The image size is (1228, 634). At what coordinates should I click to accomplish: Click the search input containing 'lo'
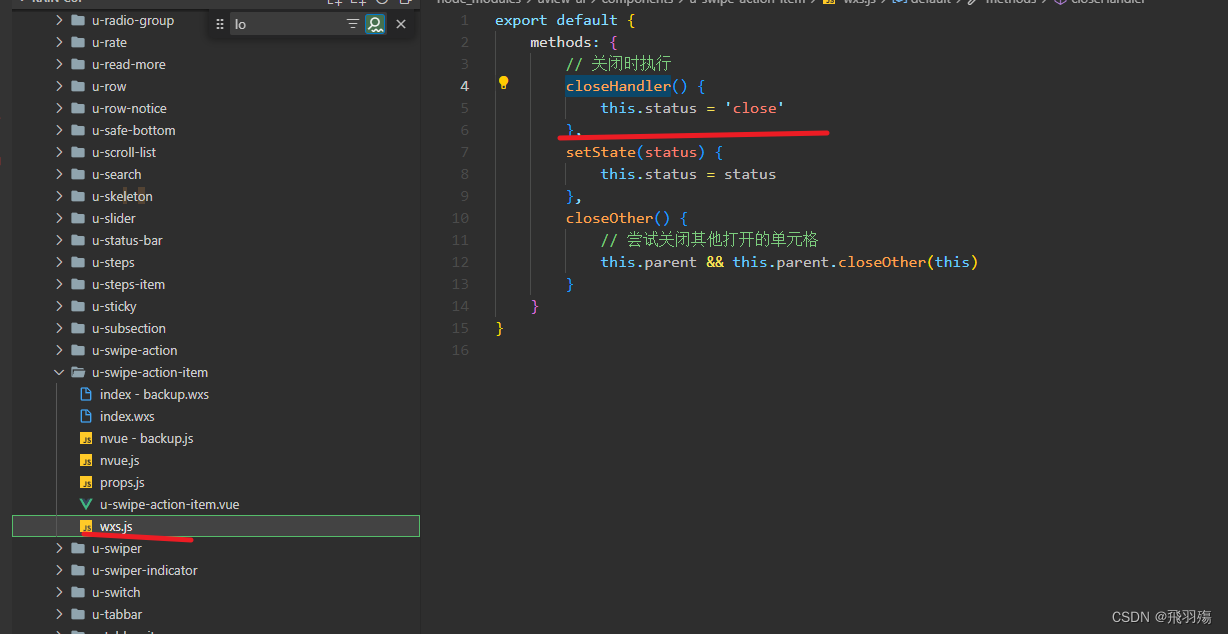pos(290,23)
